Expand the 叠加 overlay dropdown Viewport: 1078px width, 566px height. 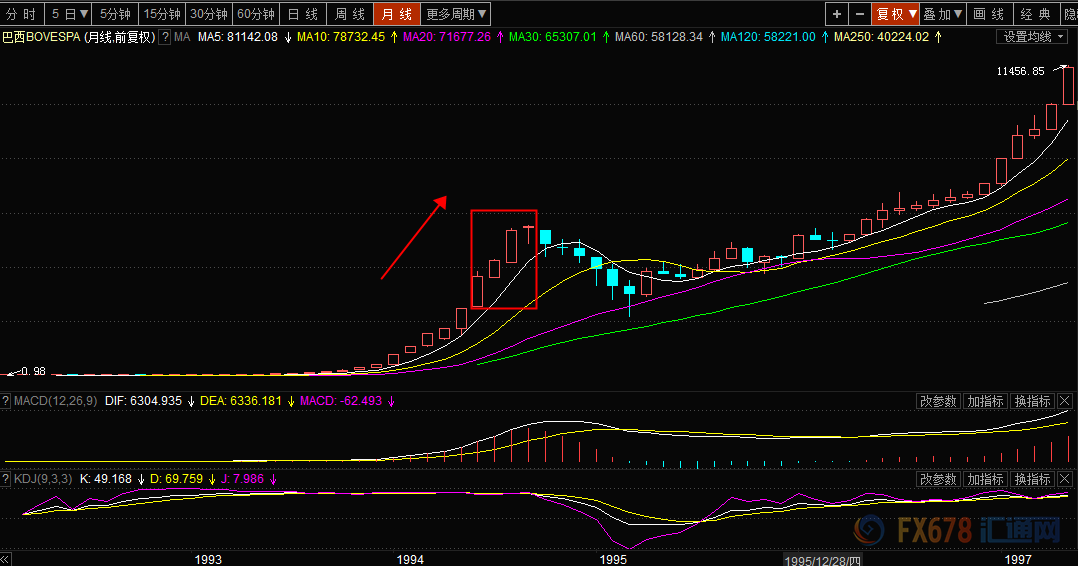943,14
